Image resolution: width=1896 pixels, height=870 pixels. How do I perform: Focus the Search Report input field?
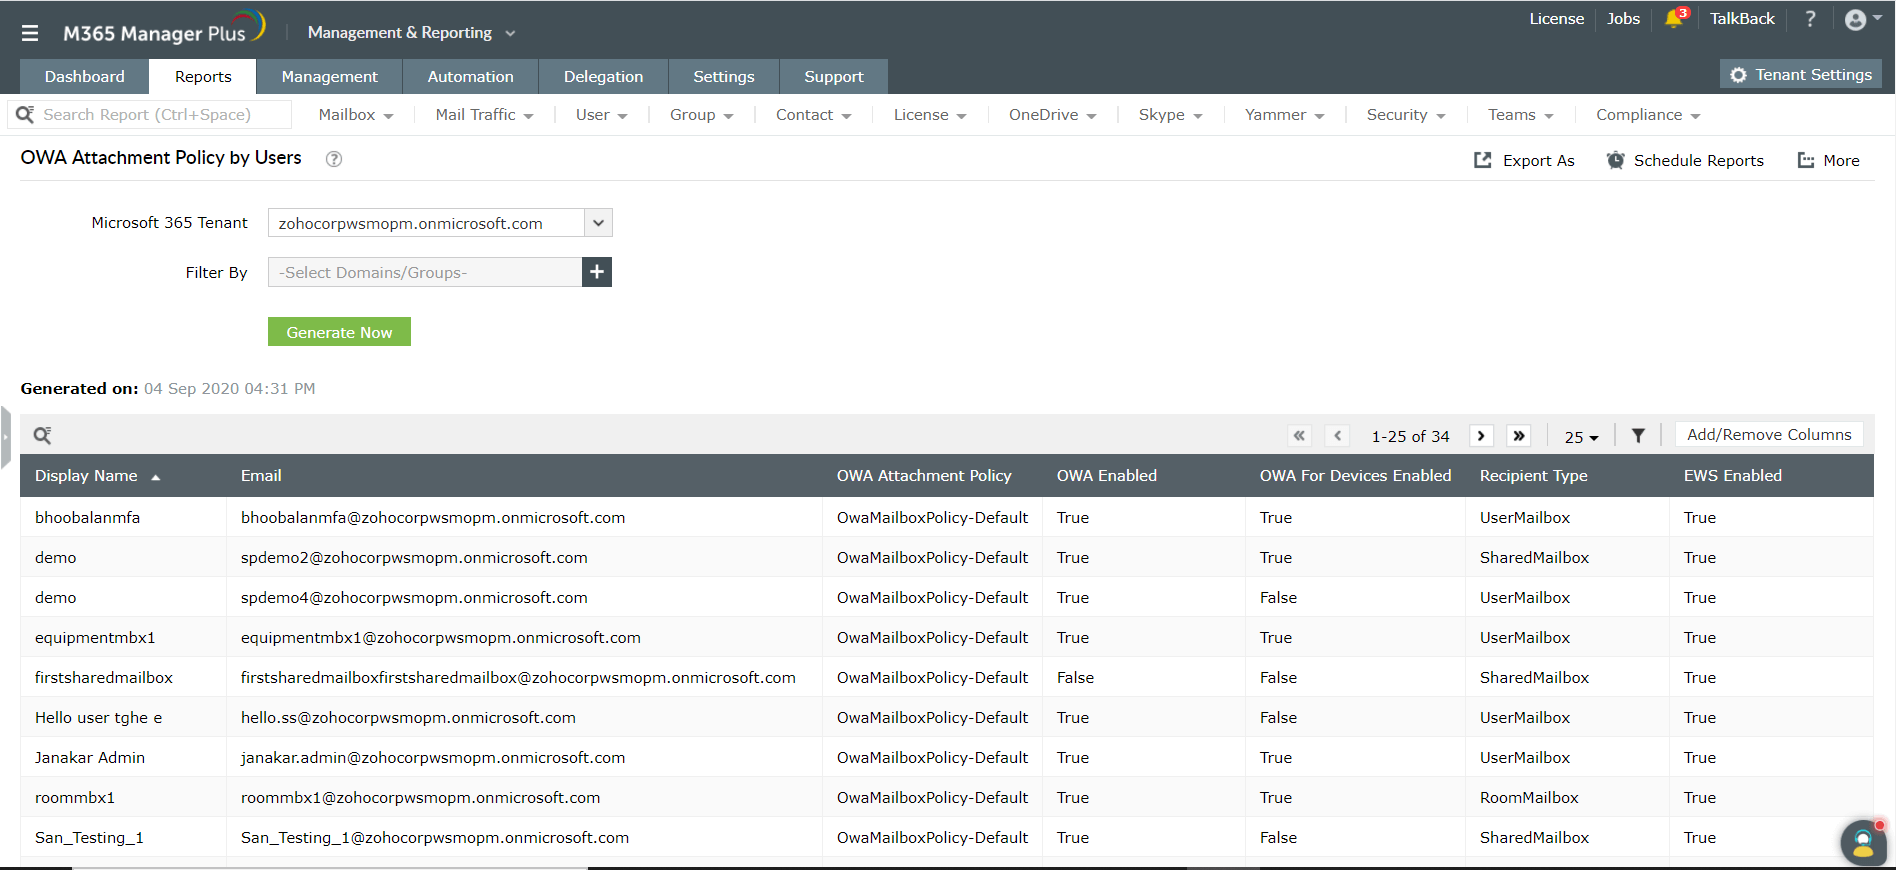click(x=160, y=115)
